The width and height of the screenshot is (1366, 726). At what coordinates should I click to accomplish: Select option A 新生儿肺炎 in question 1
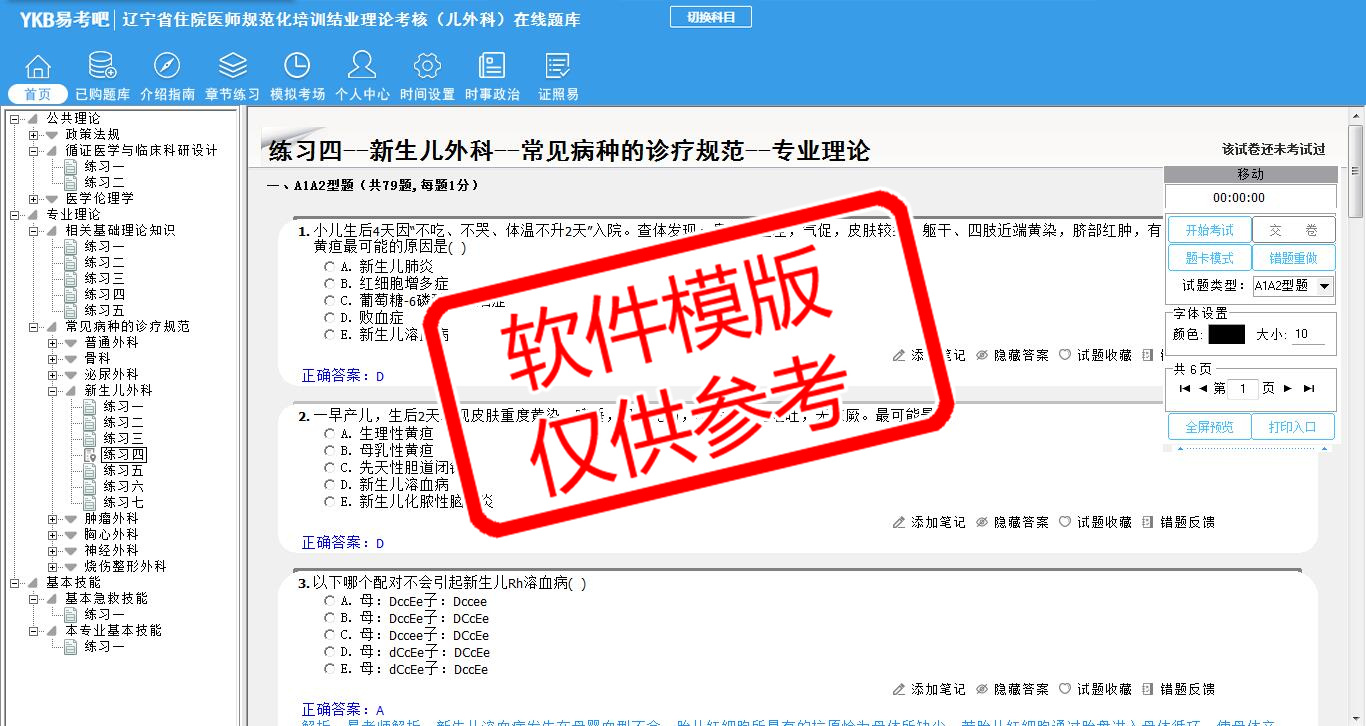pyautogui.click(x=329, y=267)
